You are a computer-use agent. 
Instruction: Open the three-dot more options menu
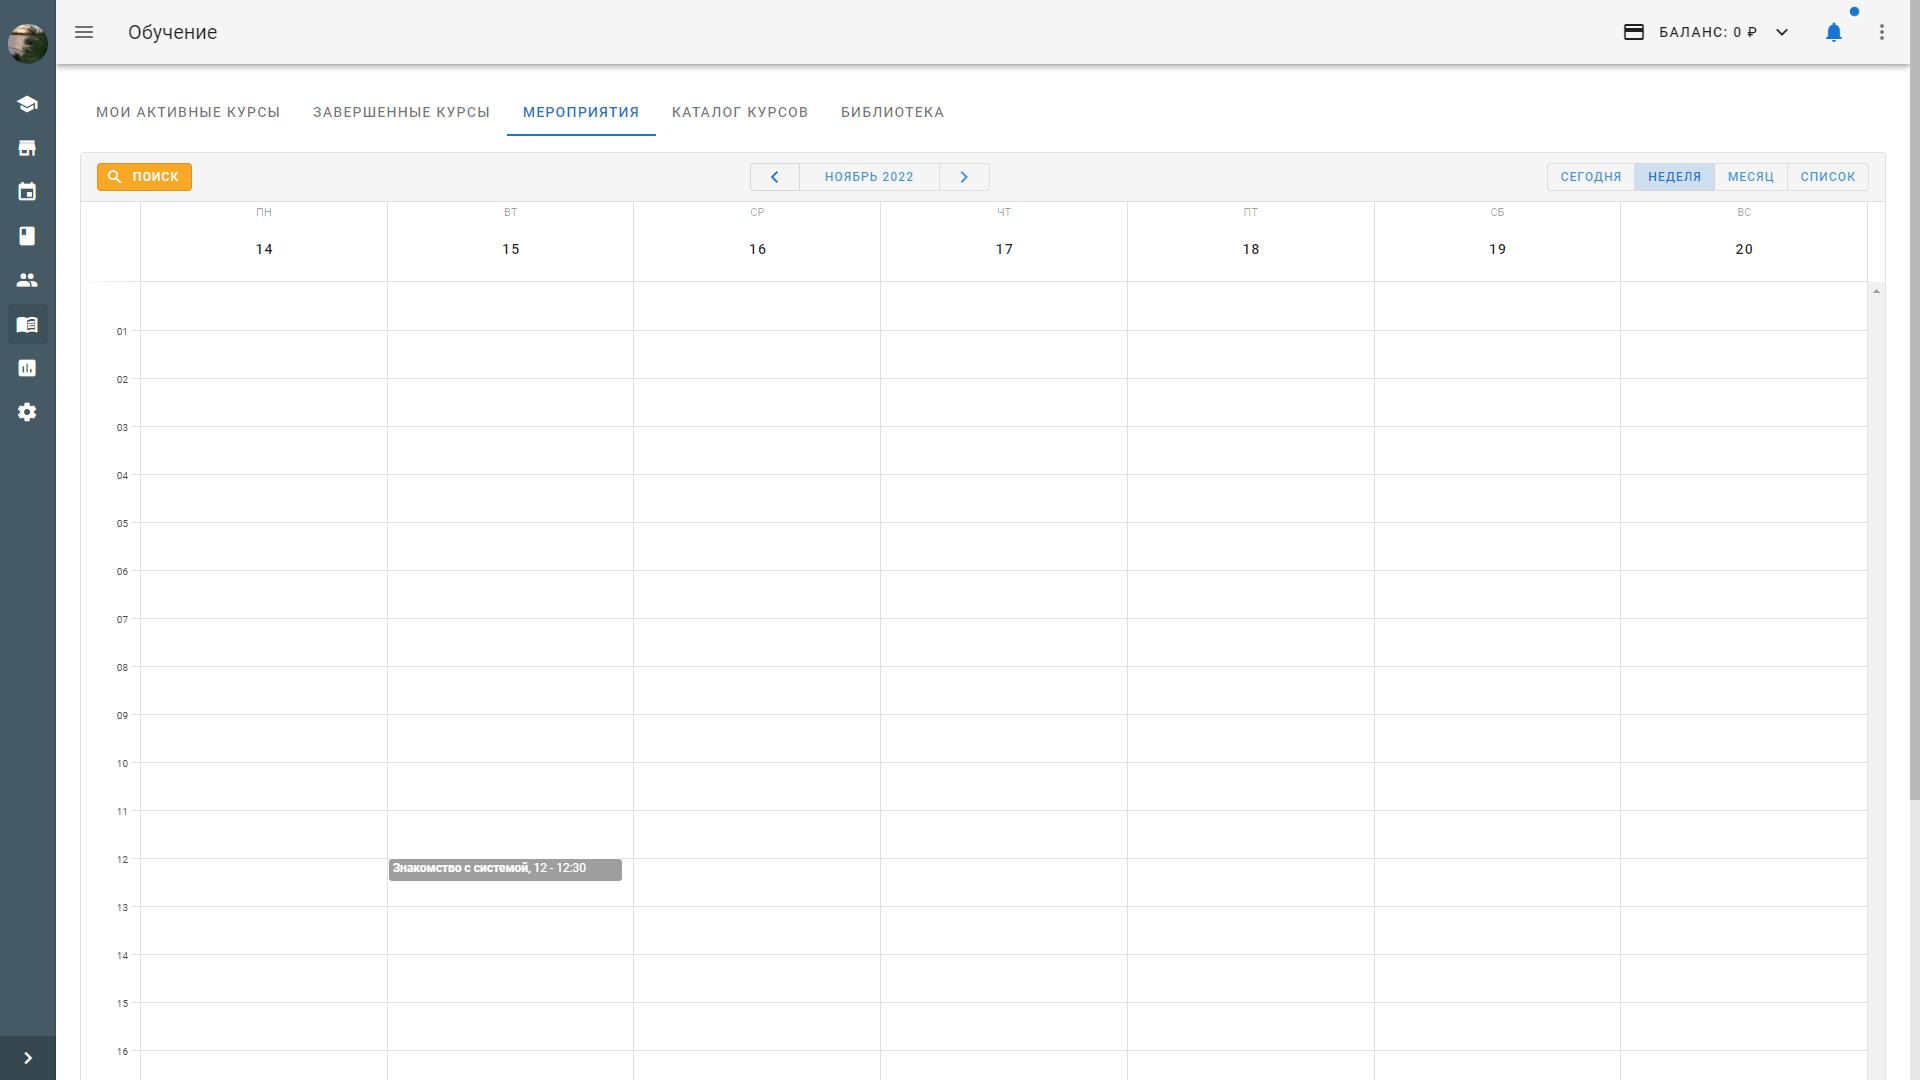(x=1881, y=32)
